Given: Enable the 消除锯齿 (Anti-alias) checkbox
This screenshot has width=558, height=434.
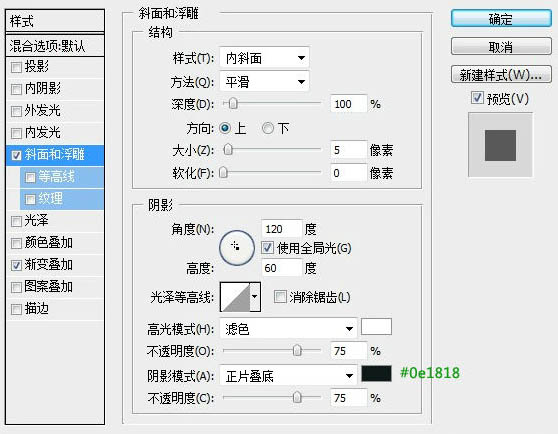Looking at the screenshot, I should 280,296.
